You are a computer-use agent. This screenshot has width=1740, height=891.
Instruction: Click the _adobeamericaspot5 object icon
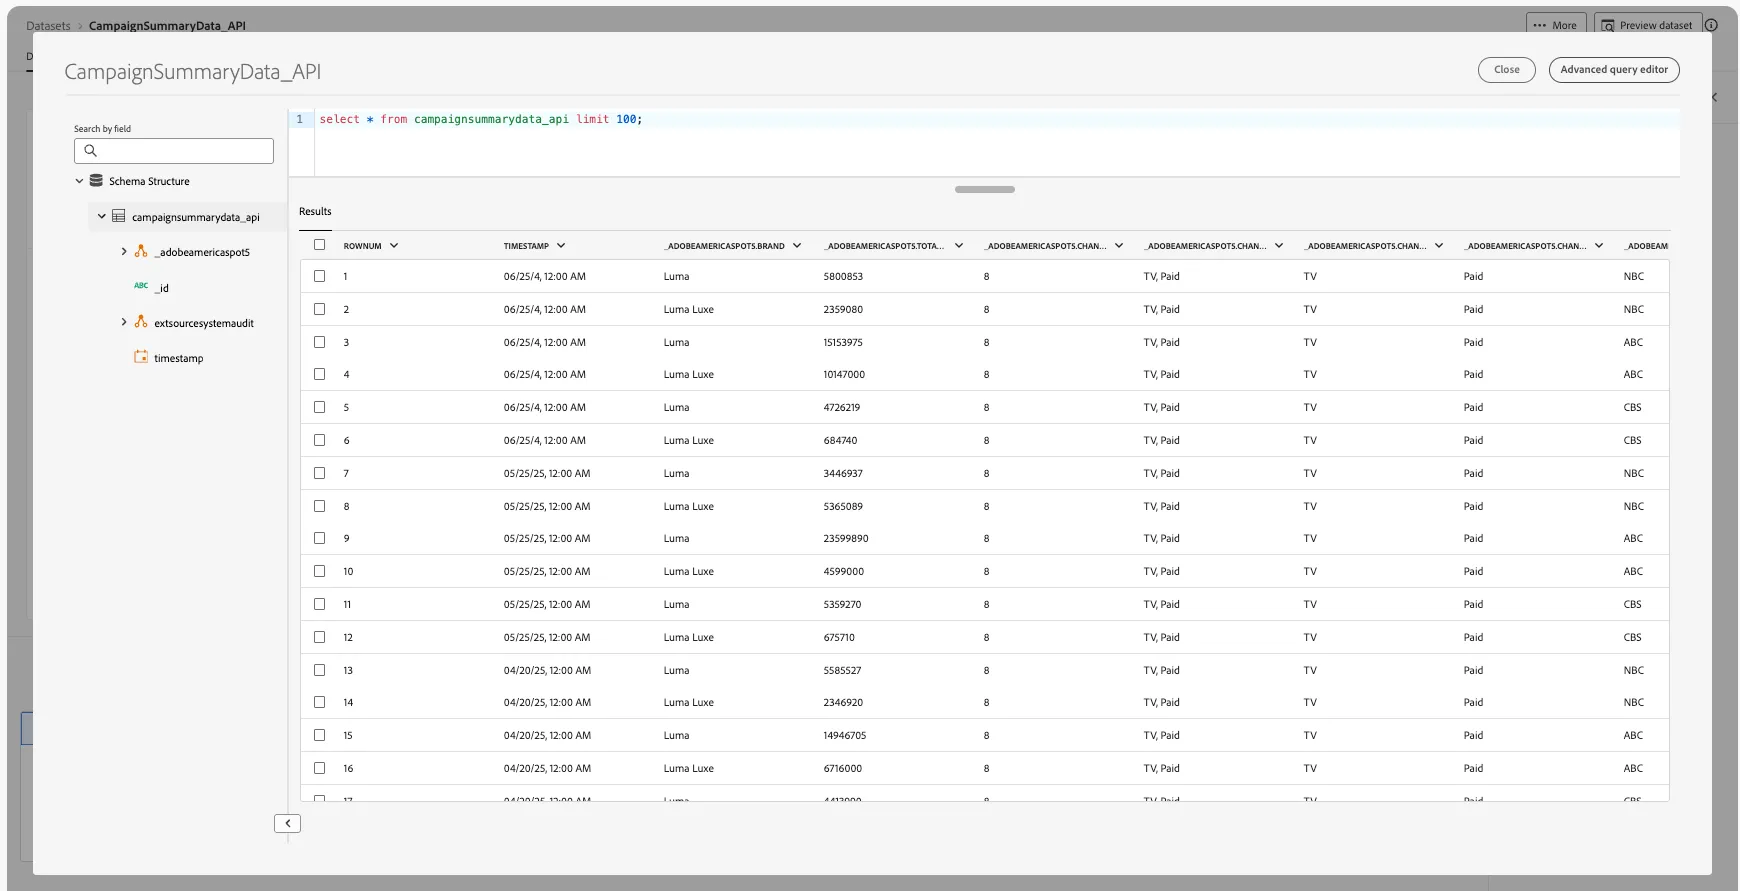pyautogui.click(x=141, y=252)
